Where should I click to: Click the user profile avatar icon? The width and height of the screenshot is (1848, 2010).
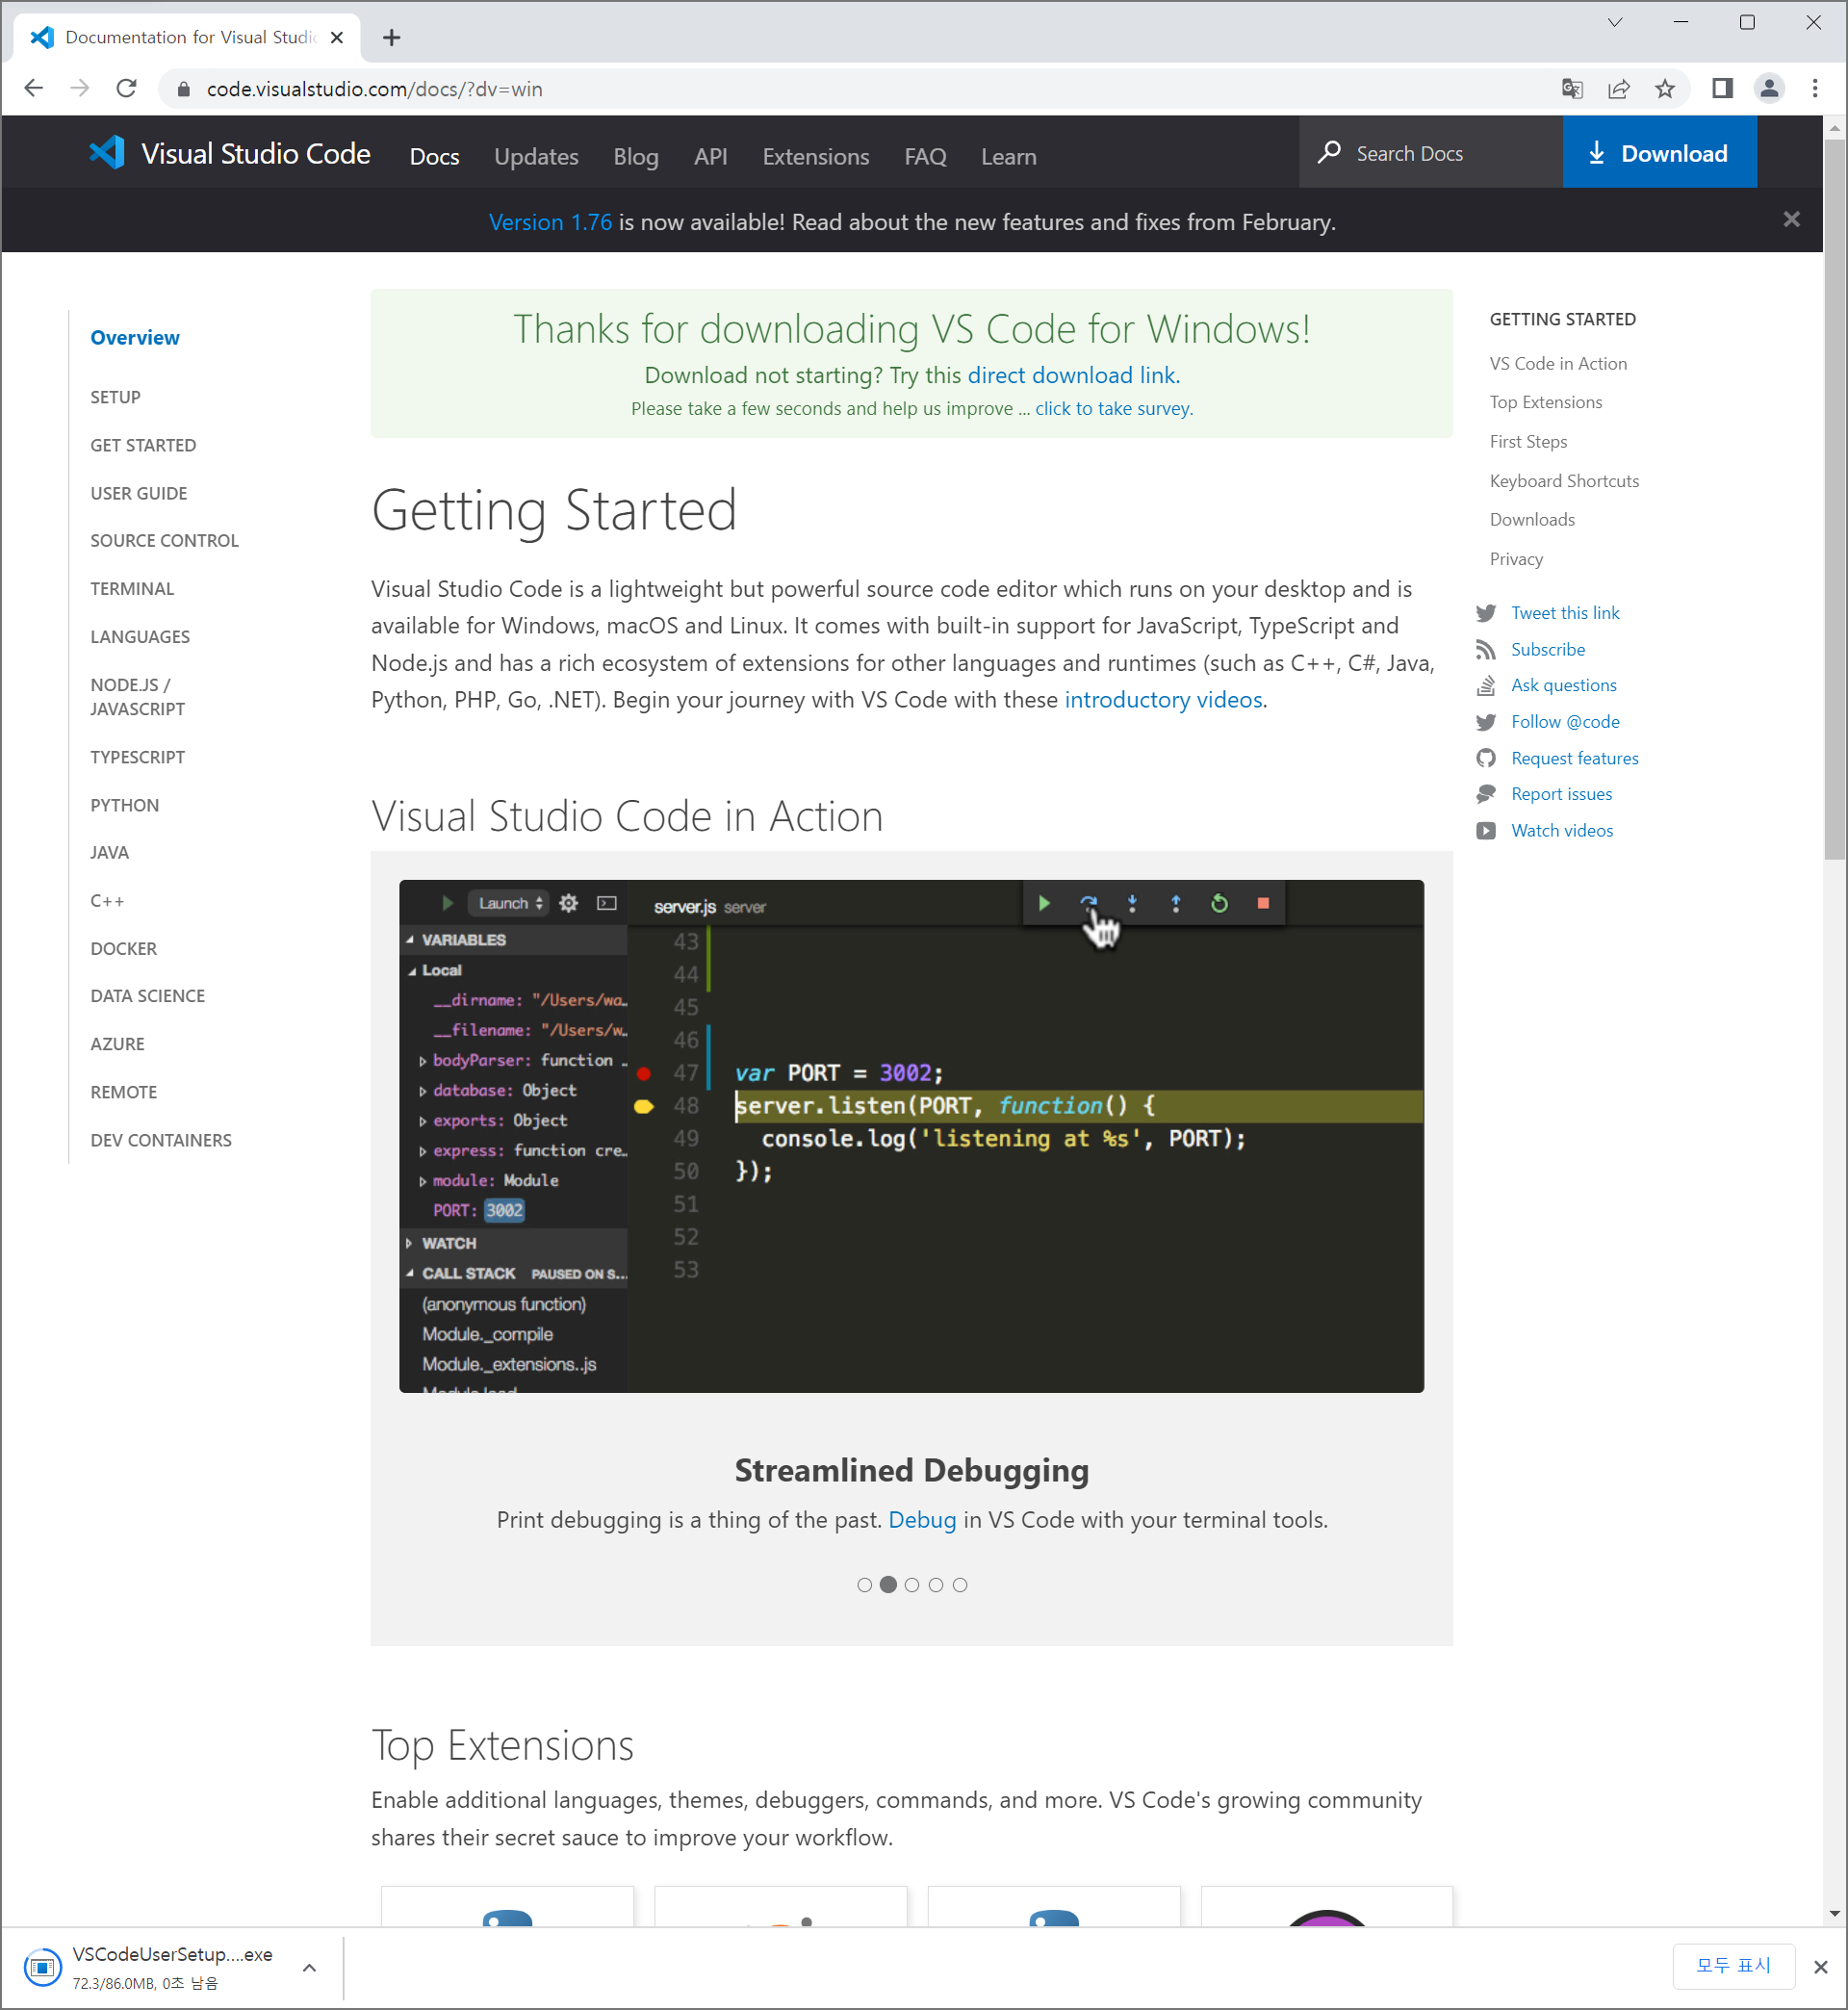1768,89
